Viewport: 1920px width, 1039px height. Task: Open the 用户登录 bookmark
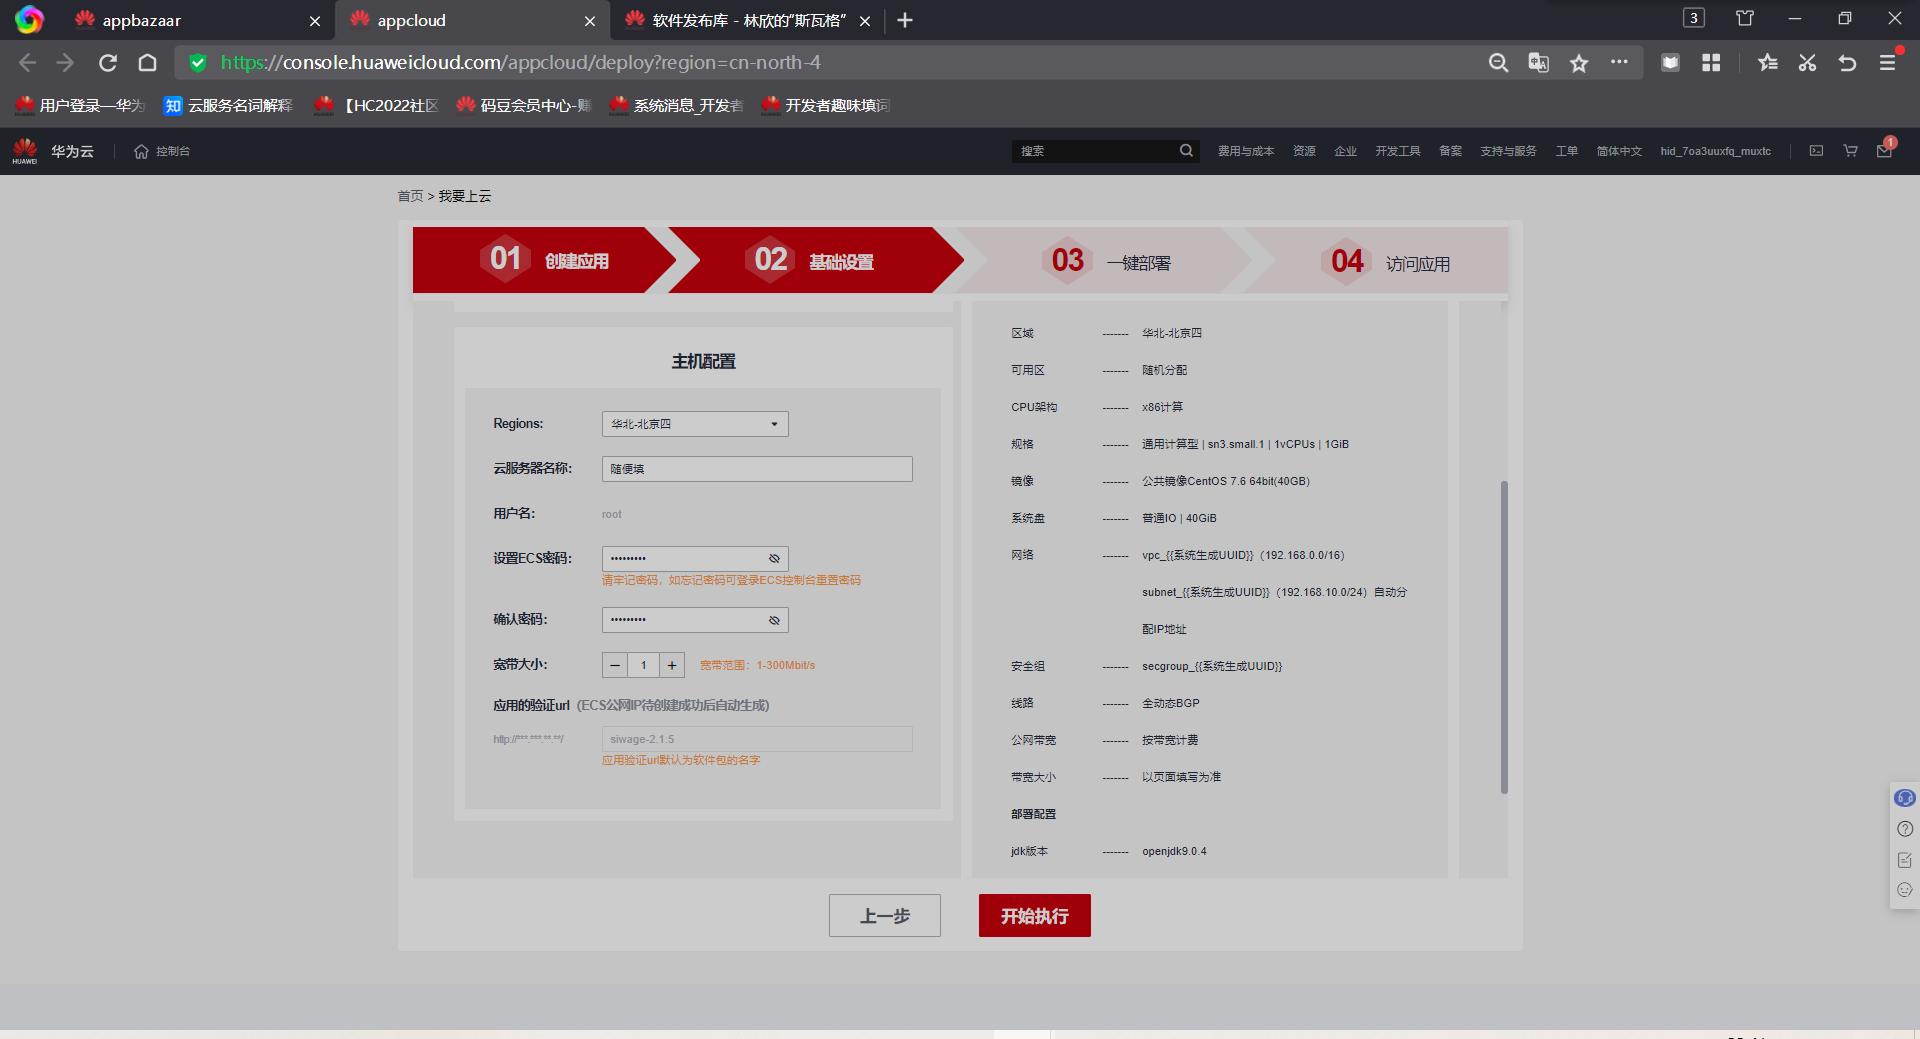click(81, 105)
